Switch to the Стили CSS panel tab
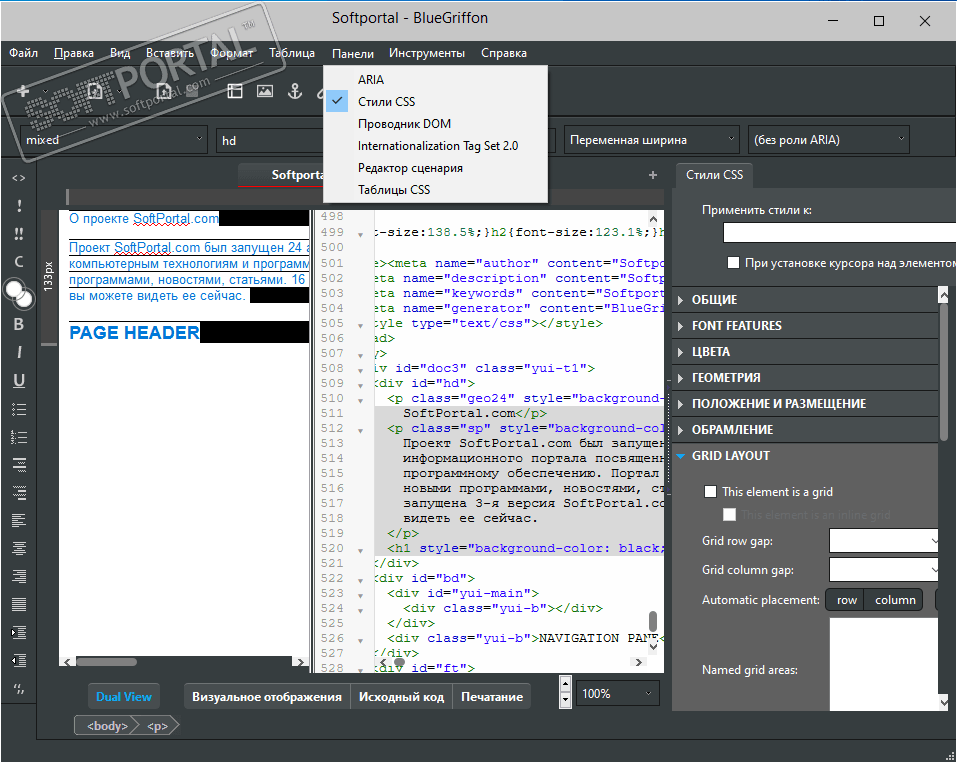The width and height of the screenshot is (957, 763). (714, 175)
